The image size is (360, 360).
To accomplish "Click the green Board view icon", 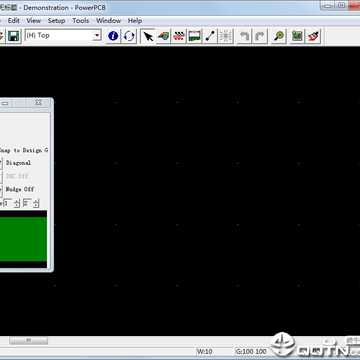I will pos(297,36).
